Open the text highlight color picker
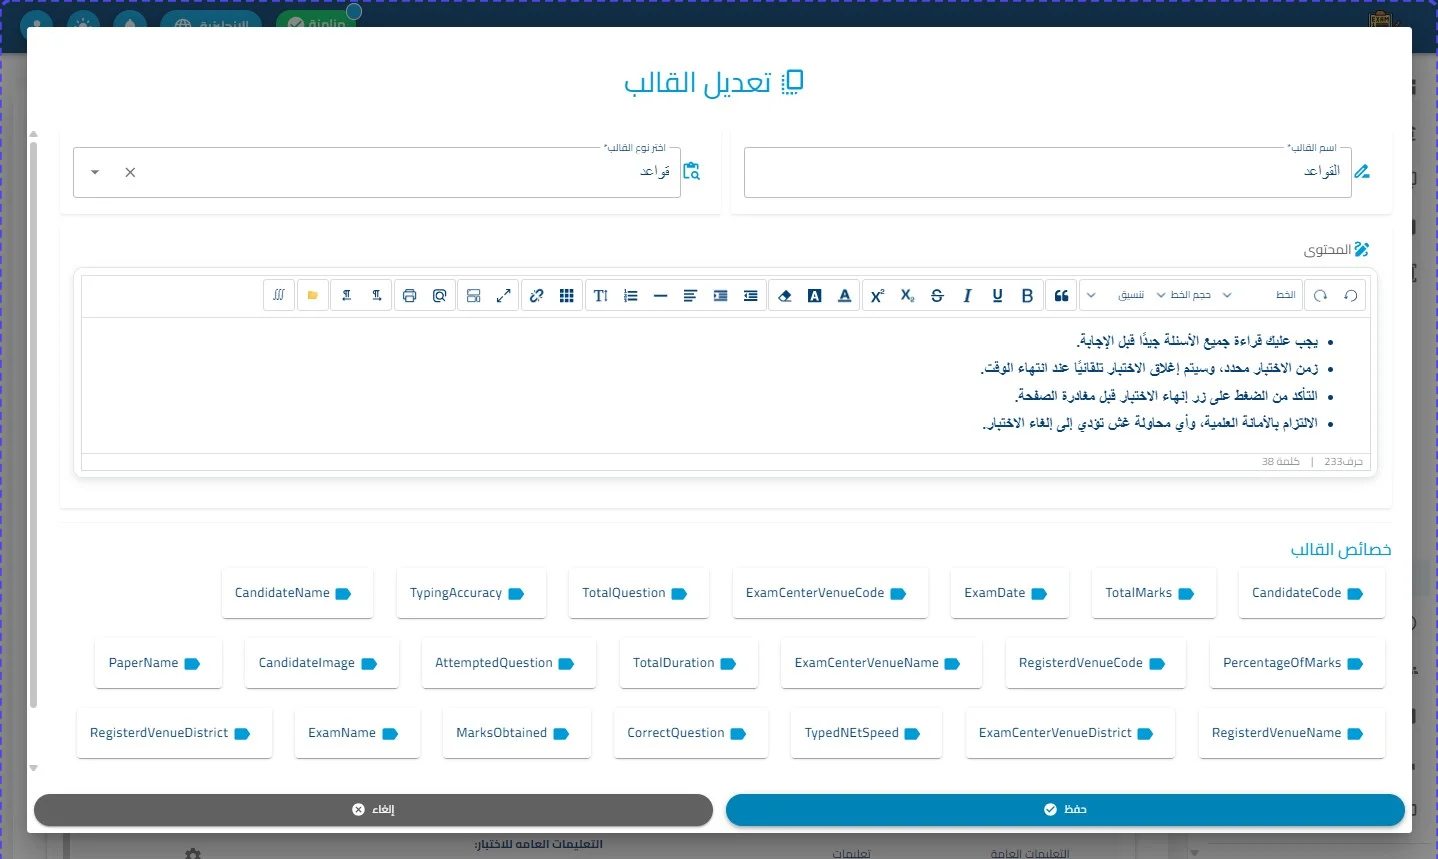The height and width of the screenshot is (859, 1438). click(815, 295)
